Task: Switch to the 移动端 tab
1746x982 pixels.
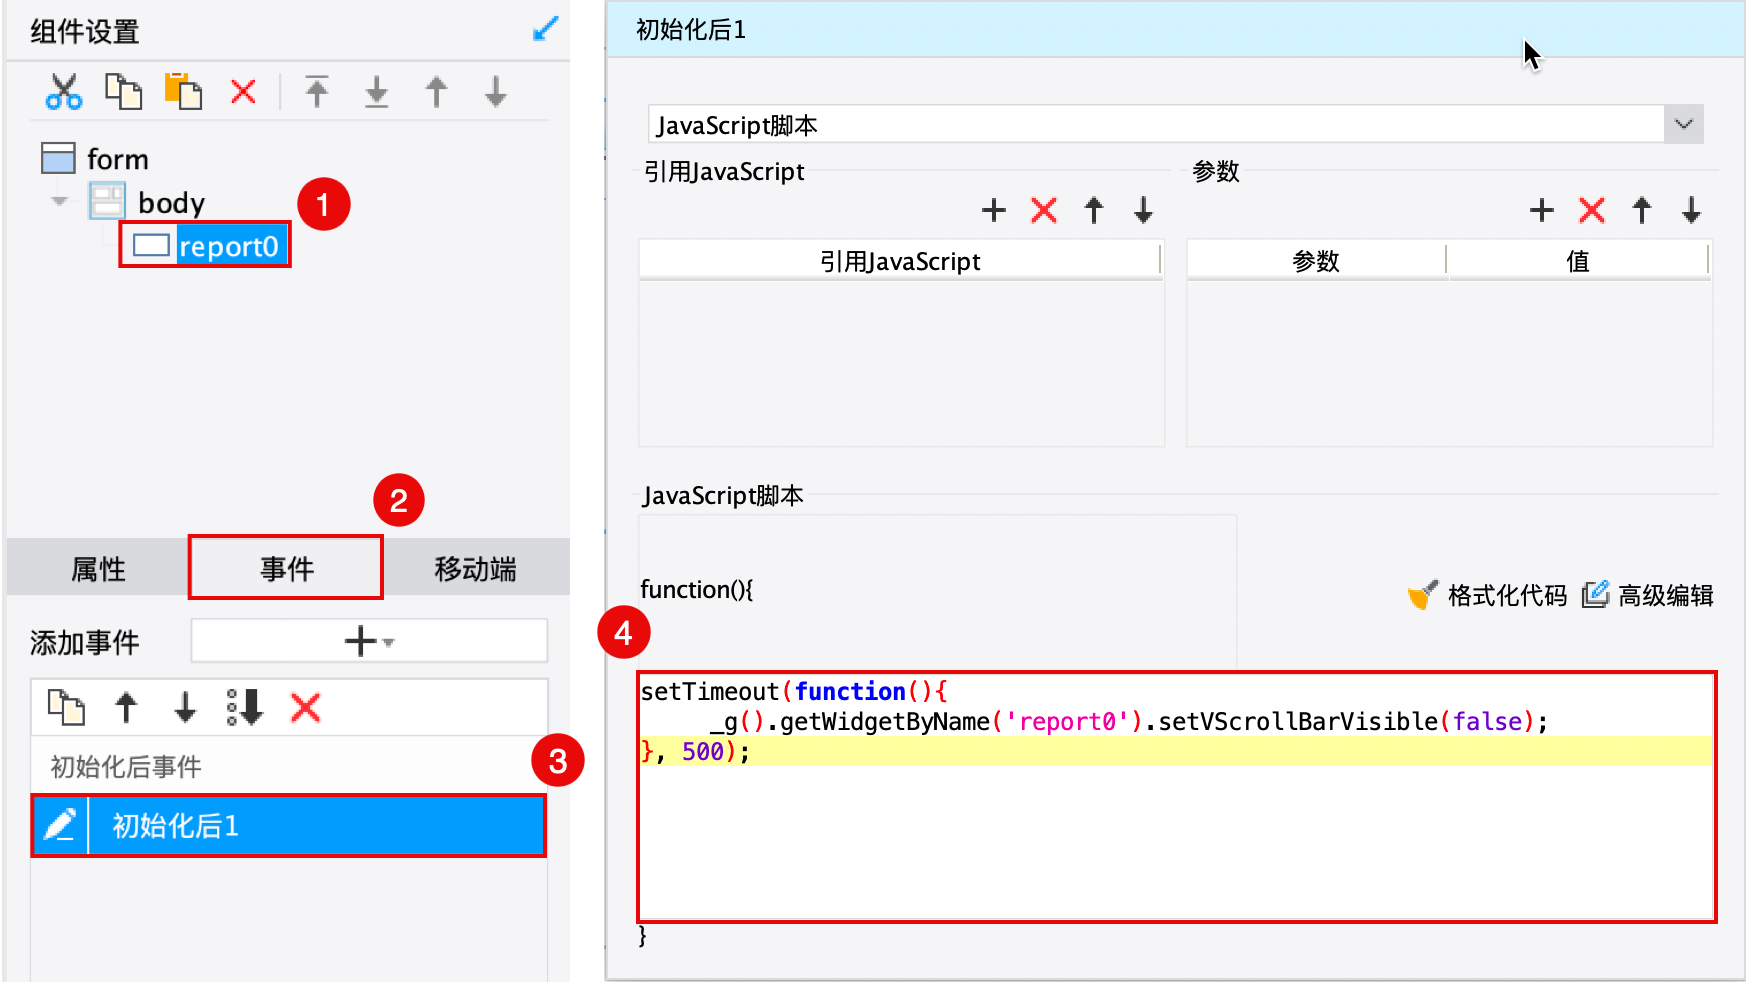Action: [x=476, y=569]
